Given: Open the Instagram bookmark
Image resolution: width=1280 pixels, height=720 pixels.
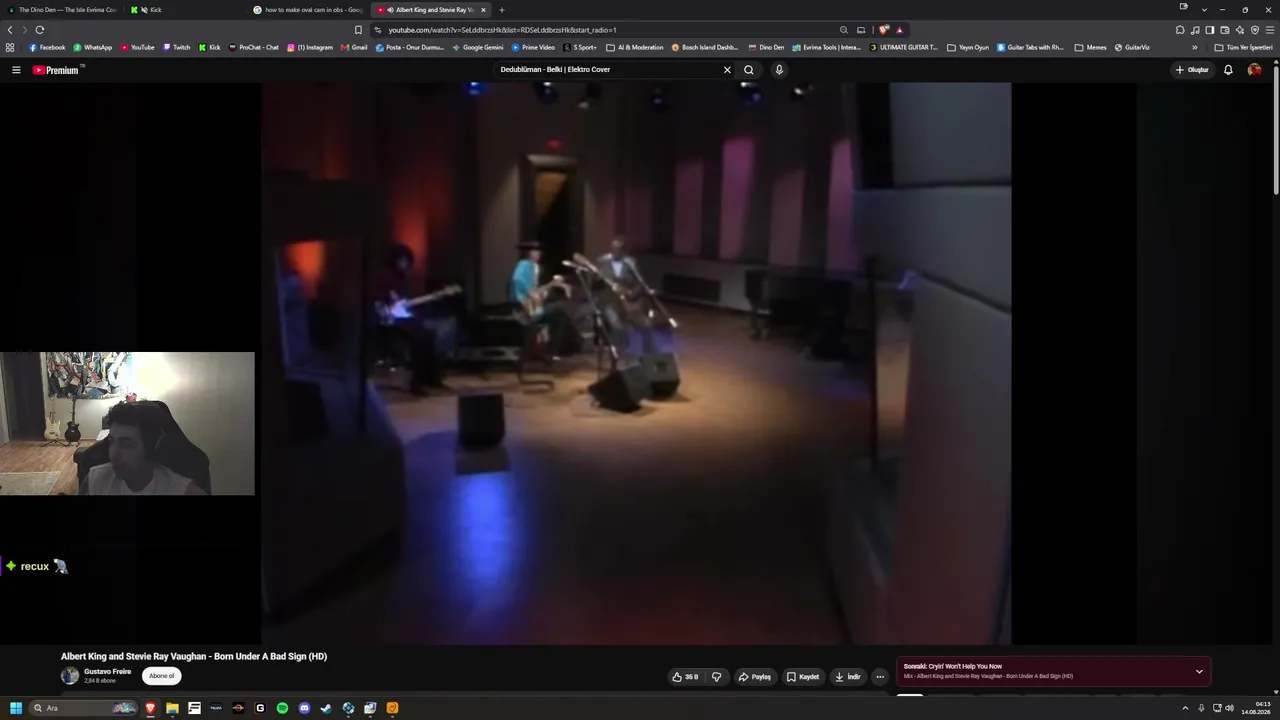Looking at the screenshot, I should (x=310, y=47).
